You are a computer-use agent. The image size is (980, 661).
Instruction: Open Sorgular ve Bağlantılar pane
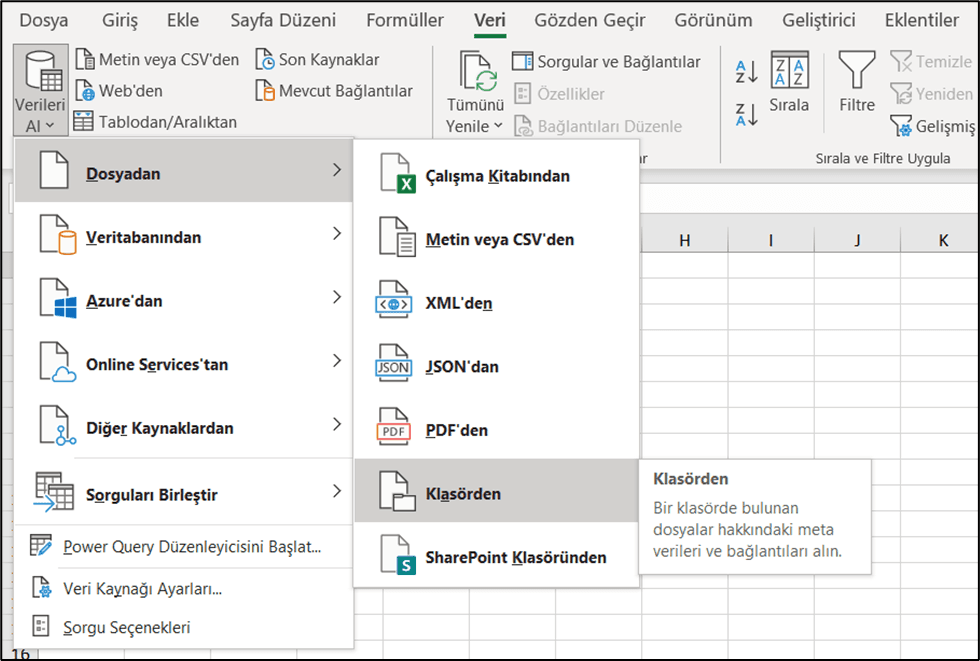606,62
